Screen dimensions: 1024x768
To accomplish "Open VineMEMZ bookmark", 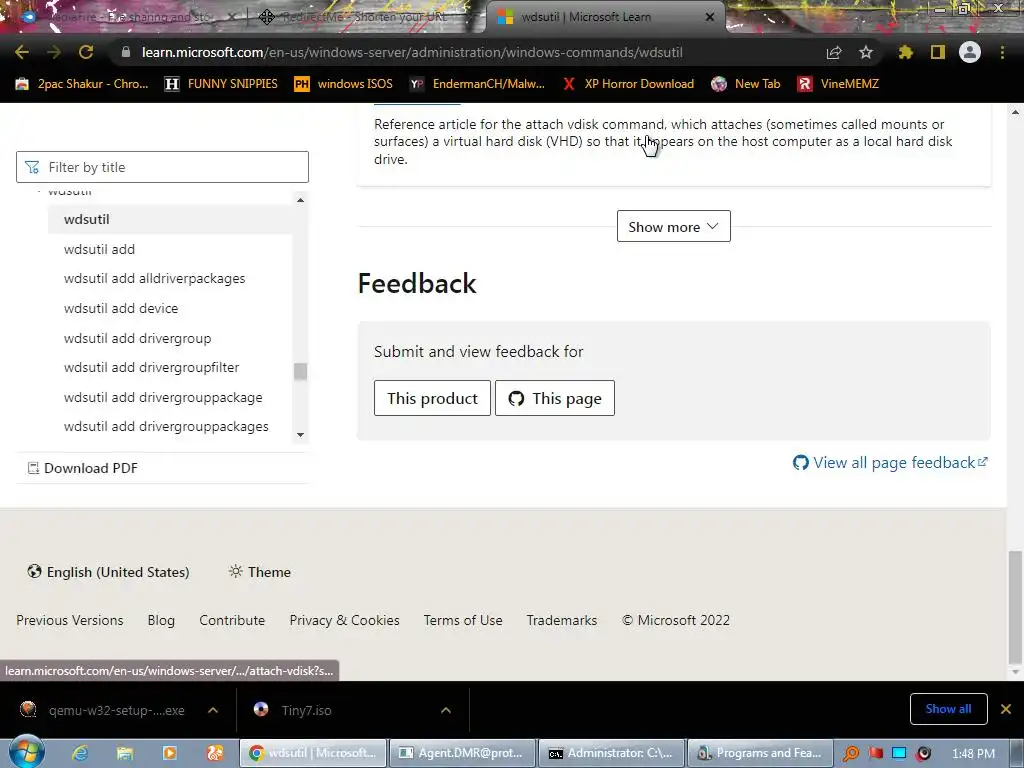I will [839, 84].
